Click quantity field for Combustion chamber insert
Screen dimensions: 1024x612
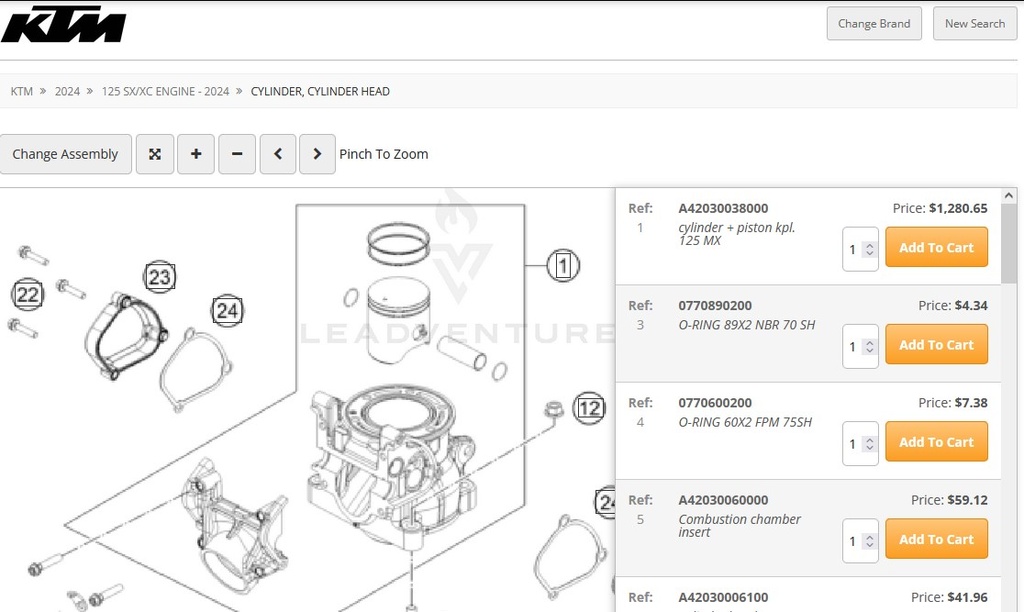854,541
